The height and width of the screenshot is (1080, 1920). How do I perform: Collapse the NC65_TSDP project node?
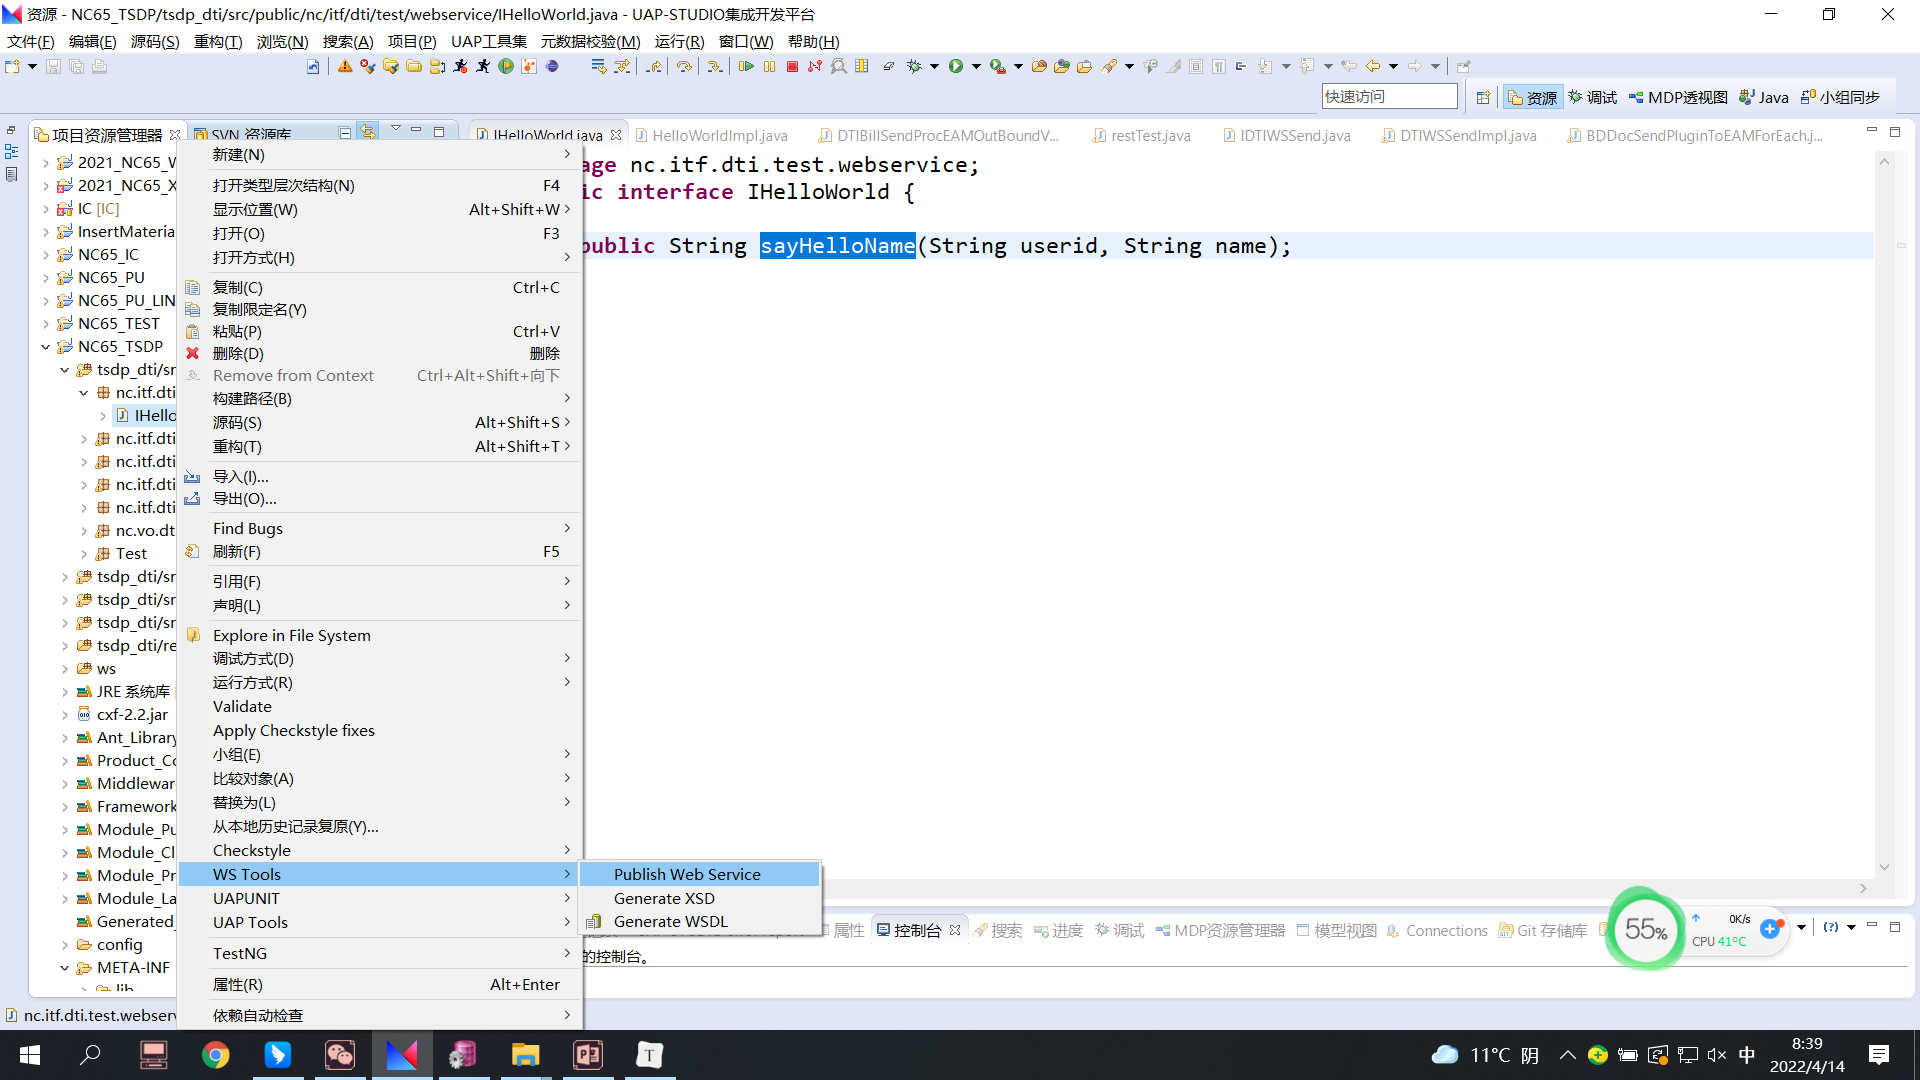click(x=45, y=347)
